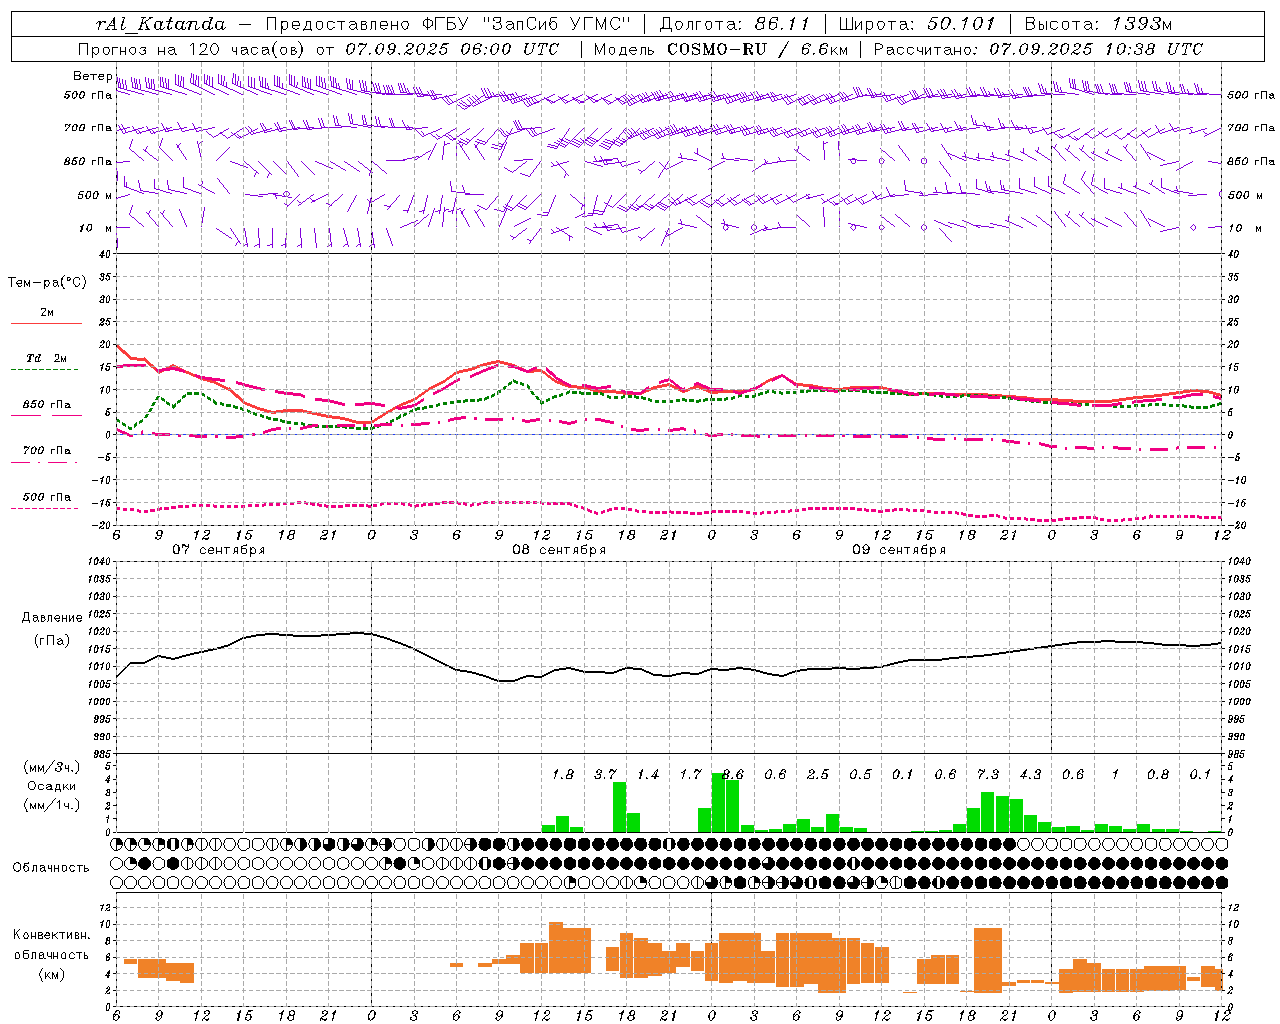
Task: Select the 0.5 precipitation total
Action: (x=860, y=774)
